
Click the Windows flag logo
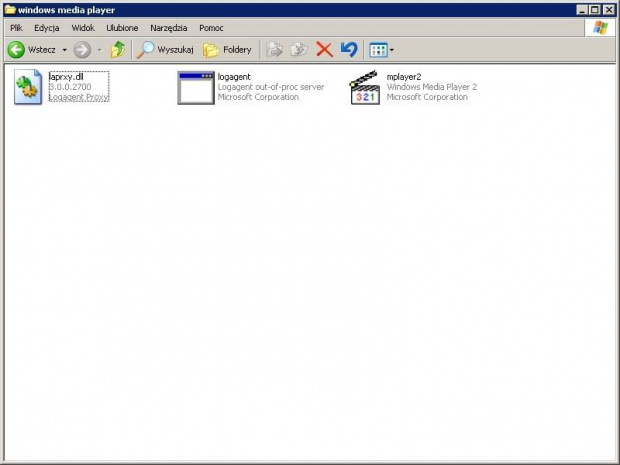point(600,28)
